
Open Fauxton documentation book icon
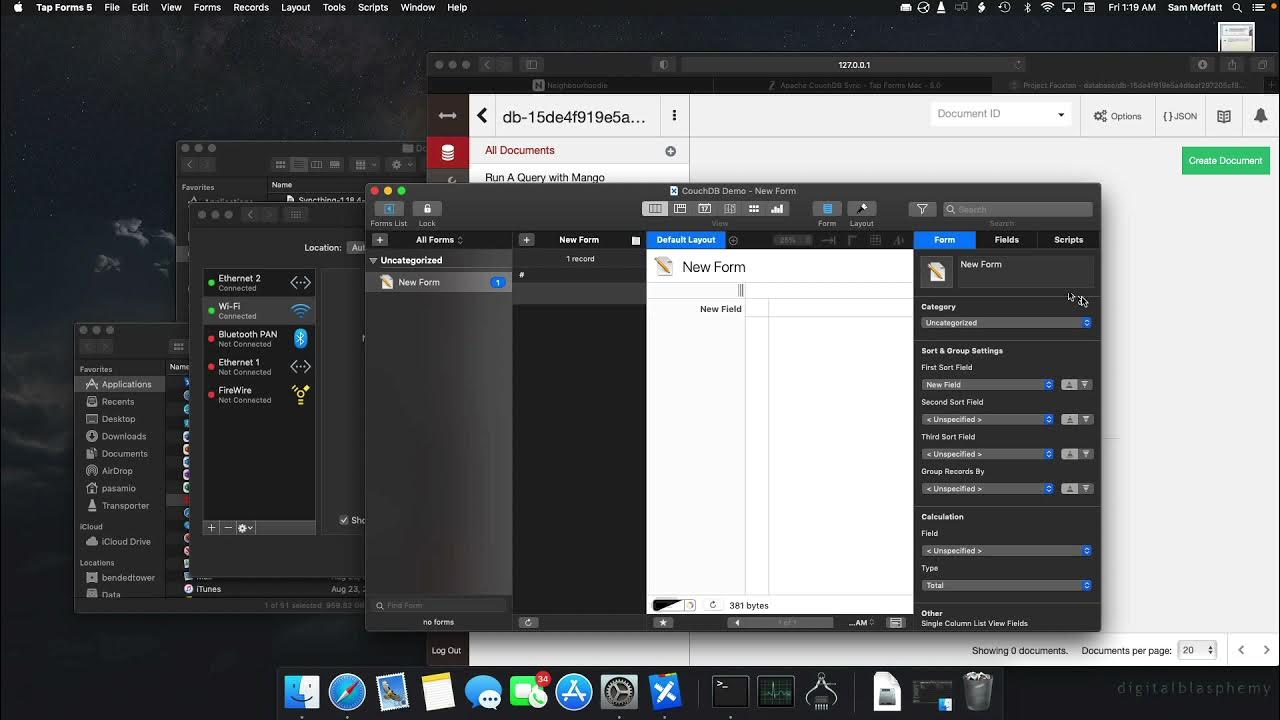point(1224,116)
